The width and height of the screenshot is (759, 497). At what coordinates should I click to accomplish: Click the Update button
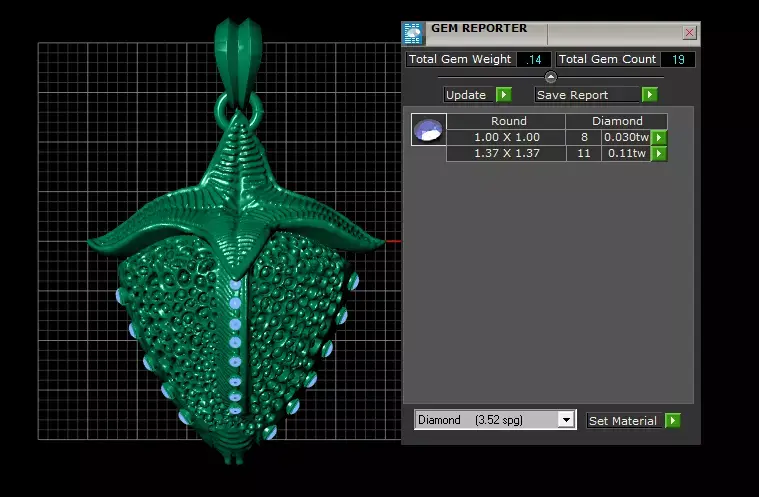469,95
